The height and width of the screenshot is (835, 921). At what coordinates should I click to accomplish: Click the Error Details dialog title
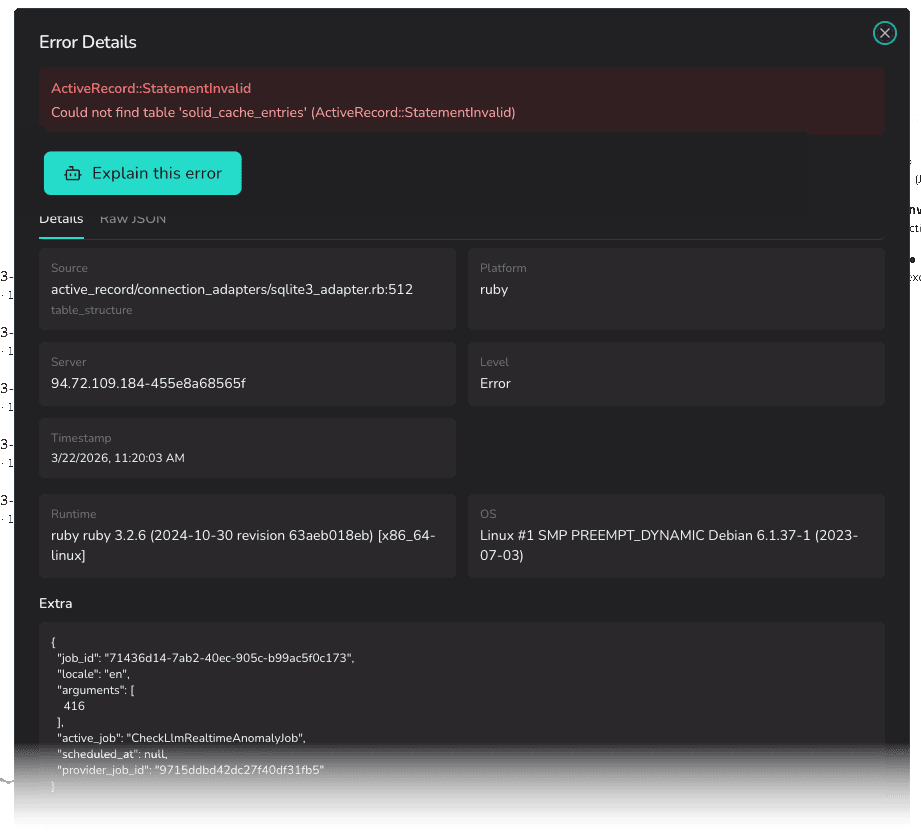(x=87, y=42)
